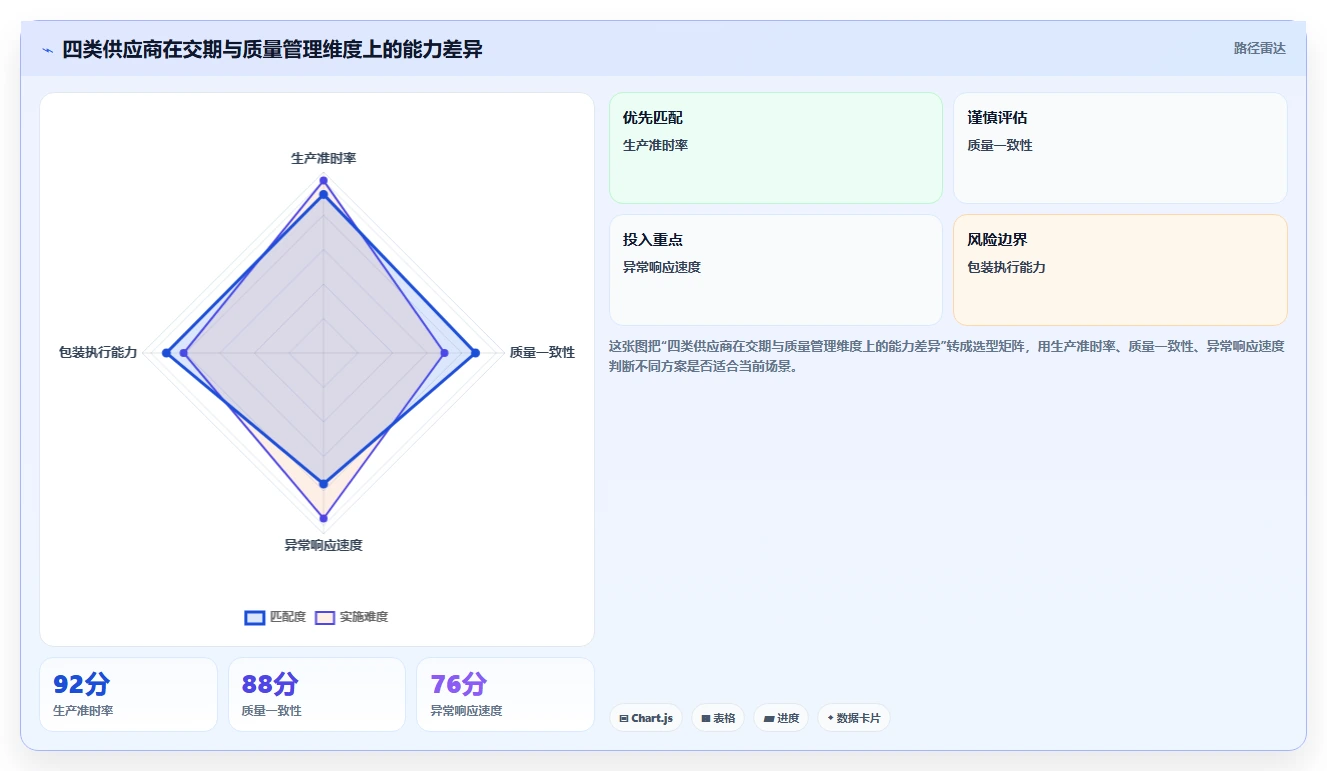Click 包装执行能力 text in 风险边界 card
Screen dimensions: 1327x771
click(1007, 267)
